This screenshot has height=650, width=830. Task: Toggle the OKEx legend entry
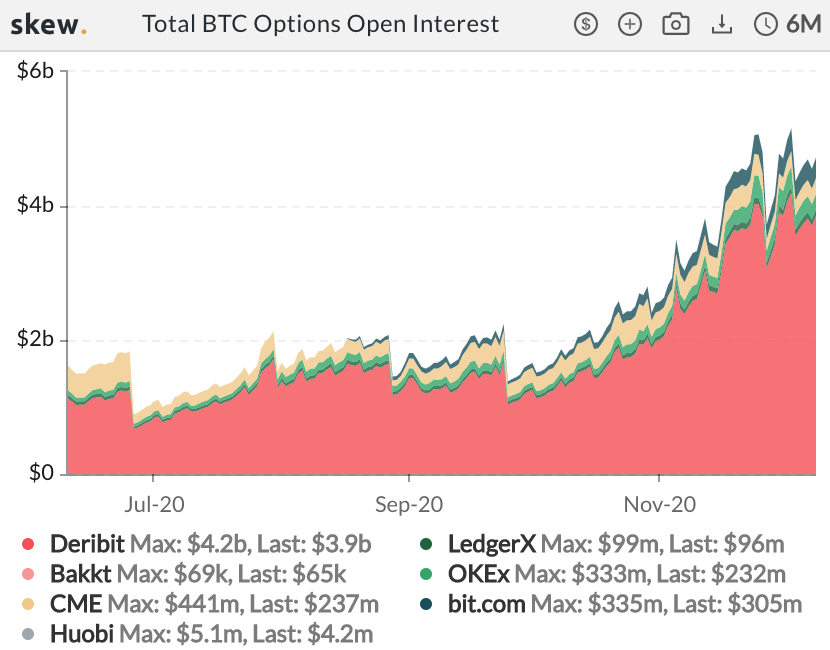coord(481,575)
